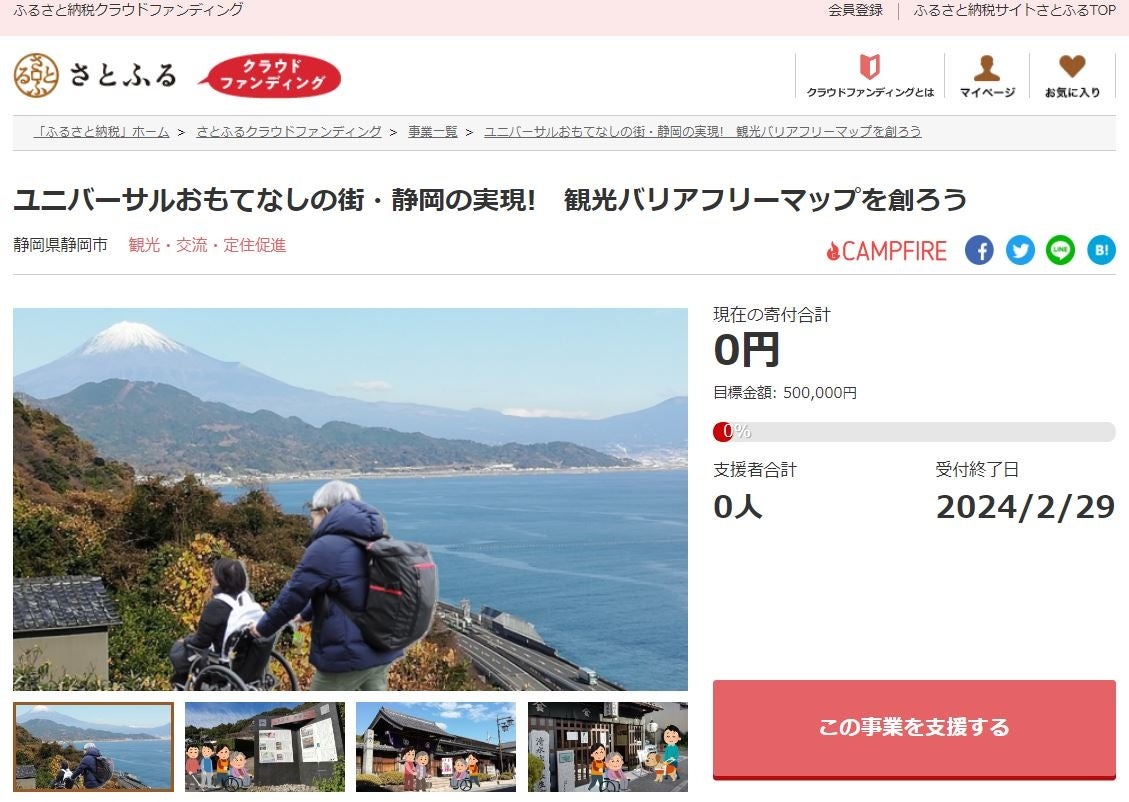Open 会員登録 link in top bar

(x=855, y=10)
